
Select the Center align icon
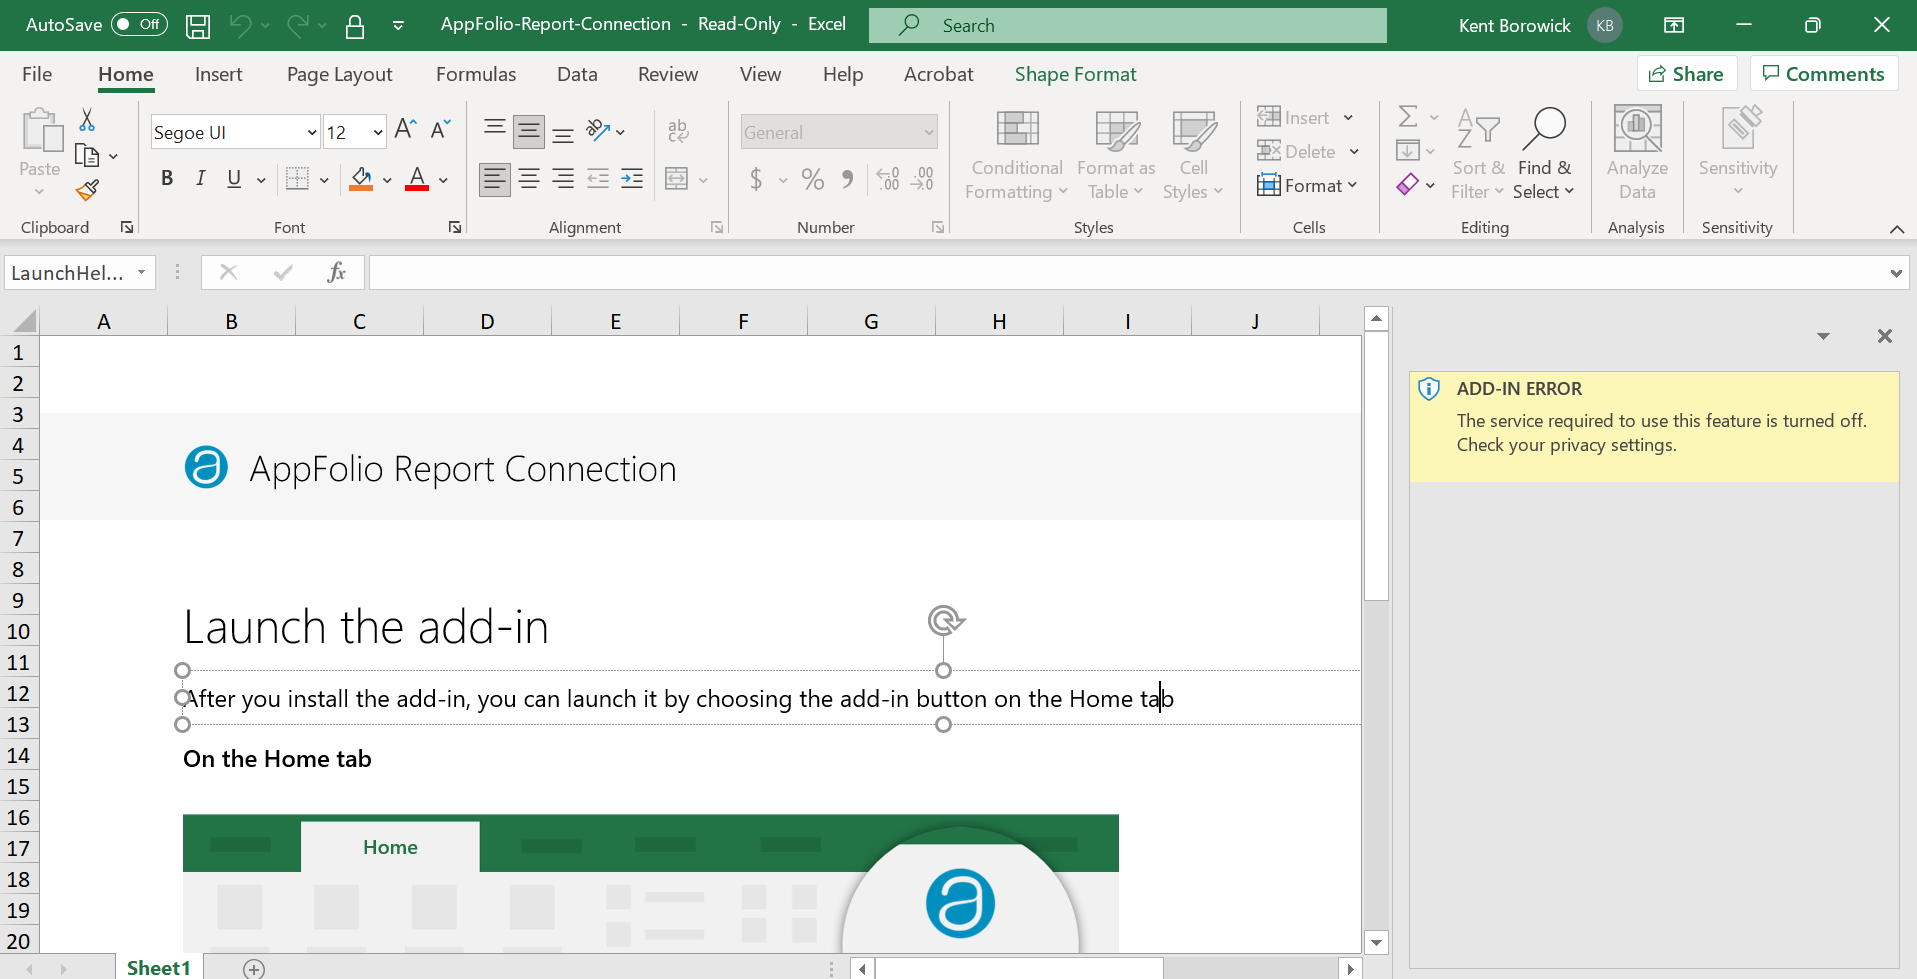pyautogui.click(x=529, y=179)
